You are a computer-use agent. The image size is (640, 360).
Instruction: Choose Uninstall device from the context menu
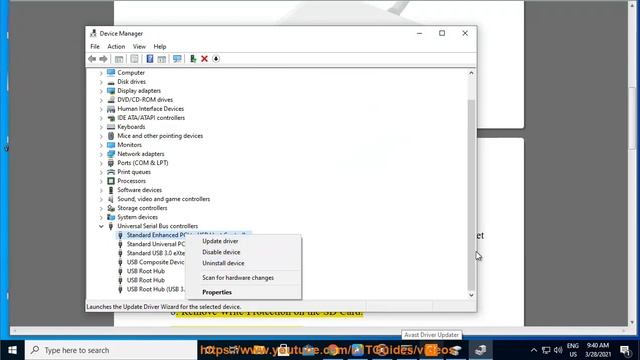244,263
